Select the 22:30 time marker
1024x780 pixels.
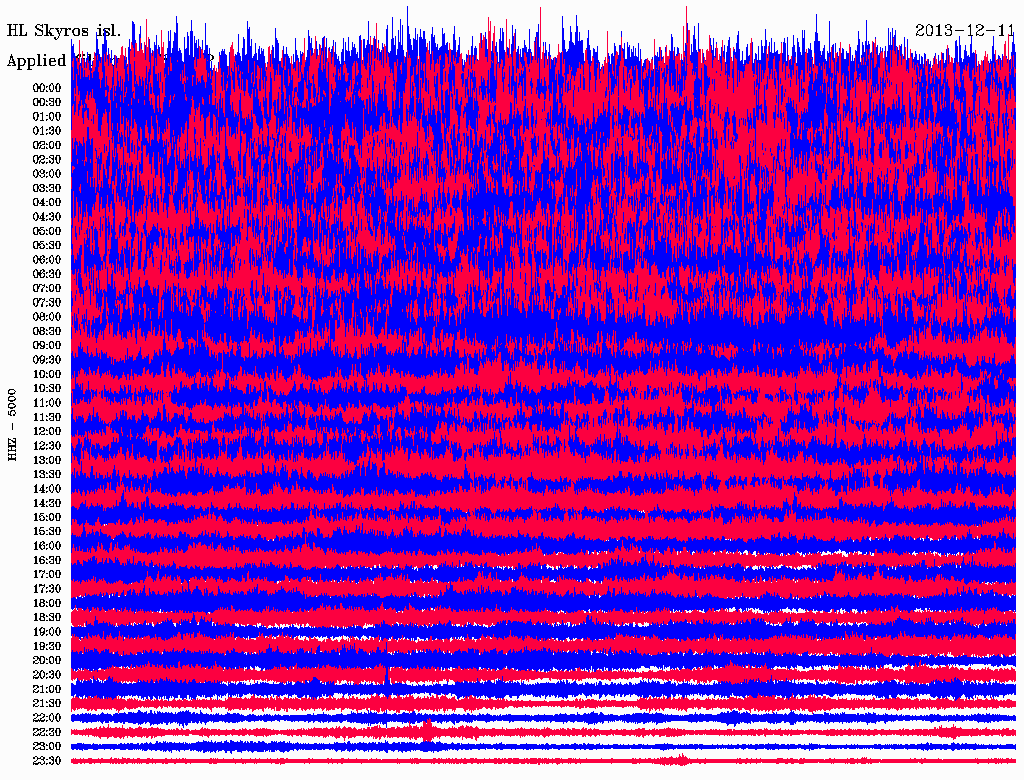[x=47, y=732]
